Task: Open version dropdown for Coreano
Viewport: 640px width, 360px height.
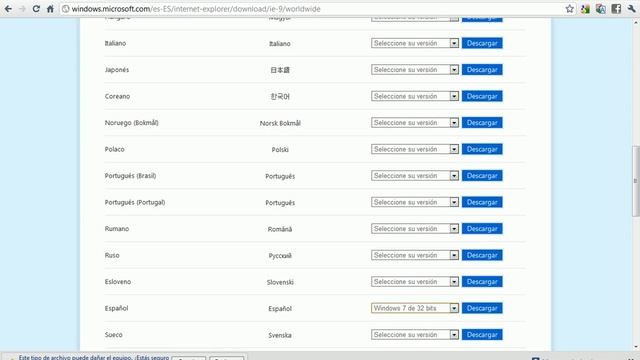Action: pos(415,96)
